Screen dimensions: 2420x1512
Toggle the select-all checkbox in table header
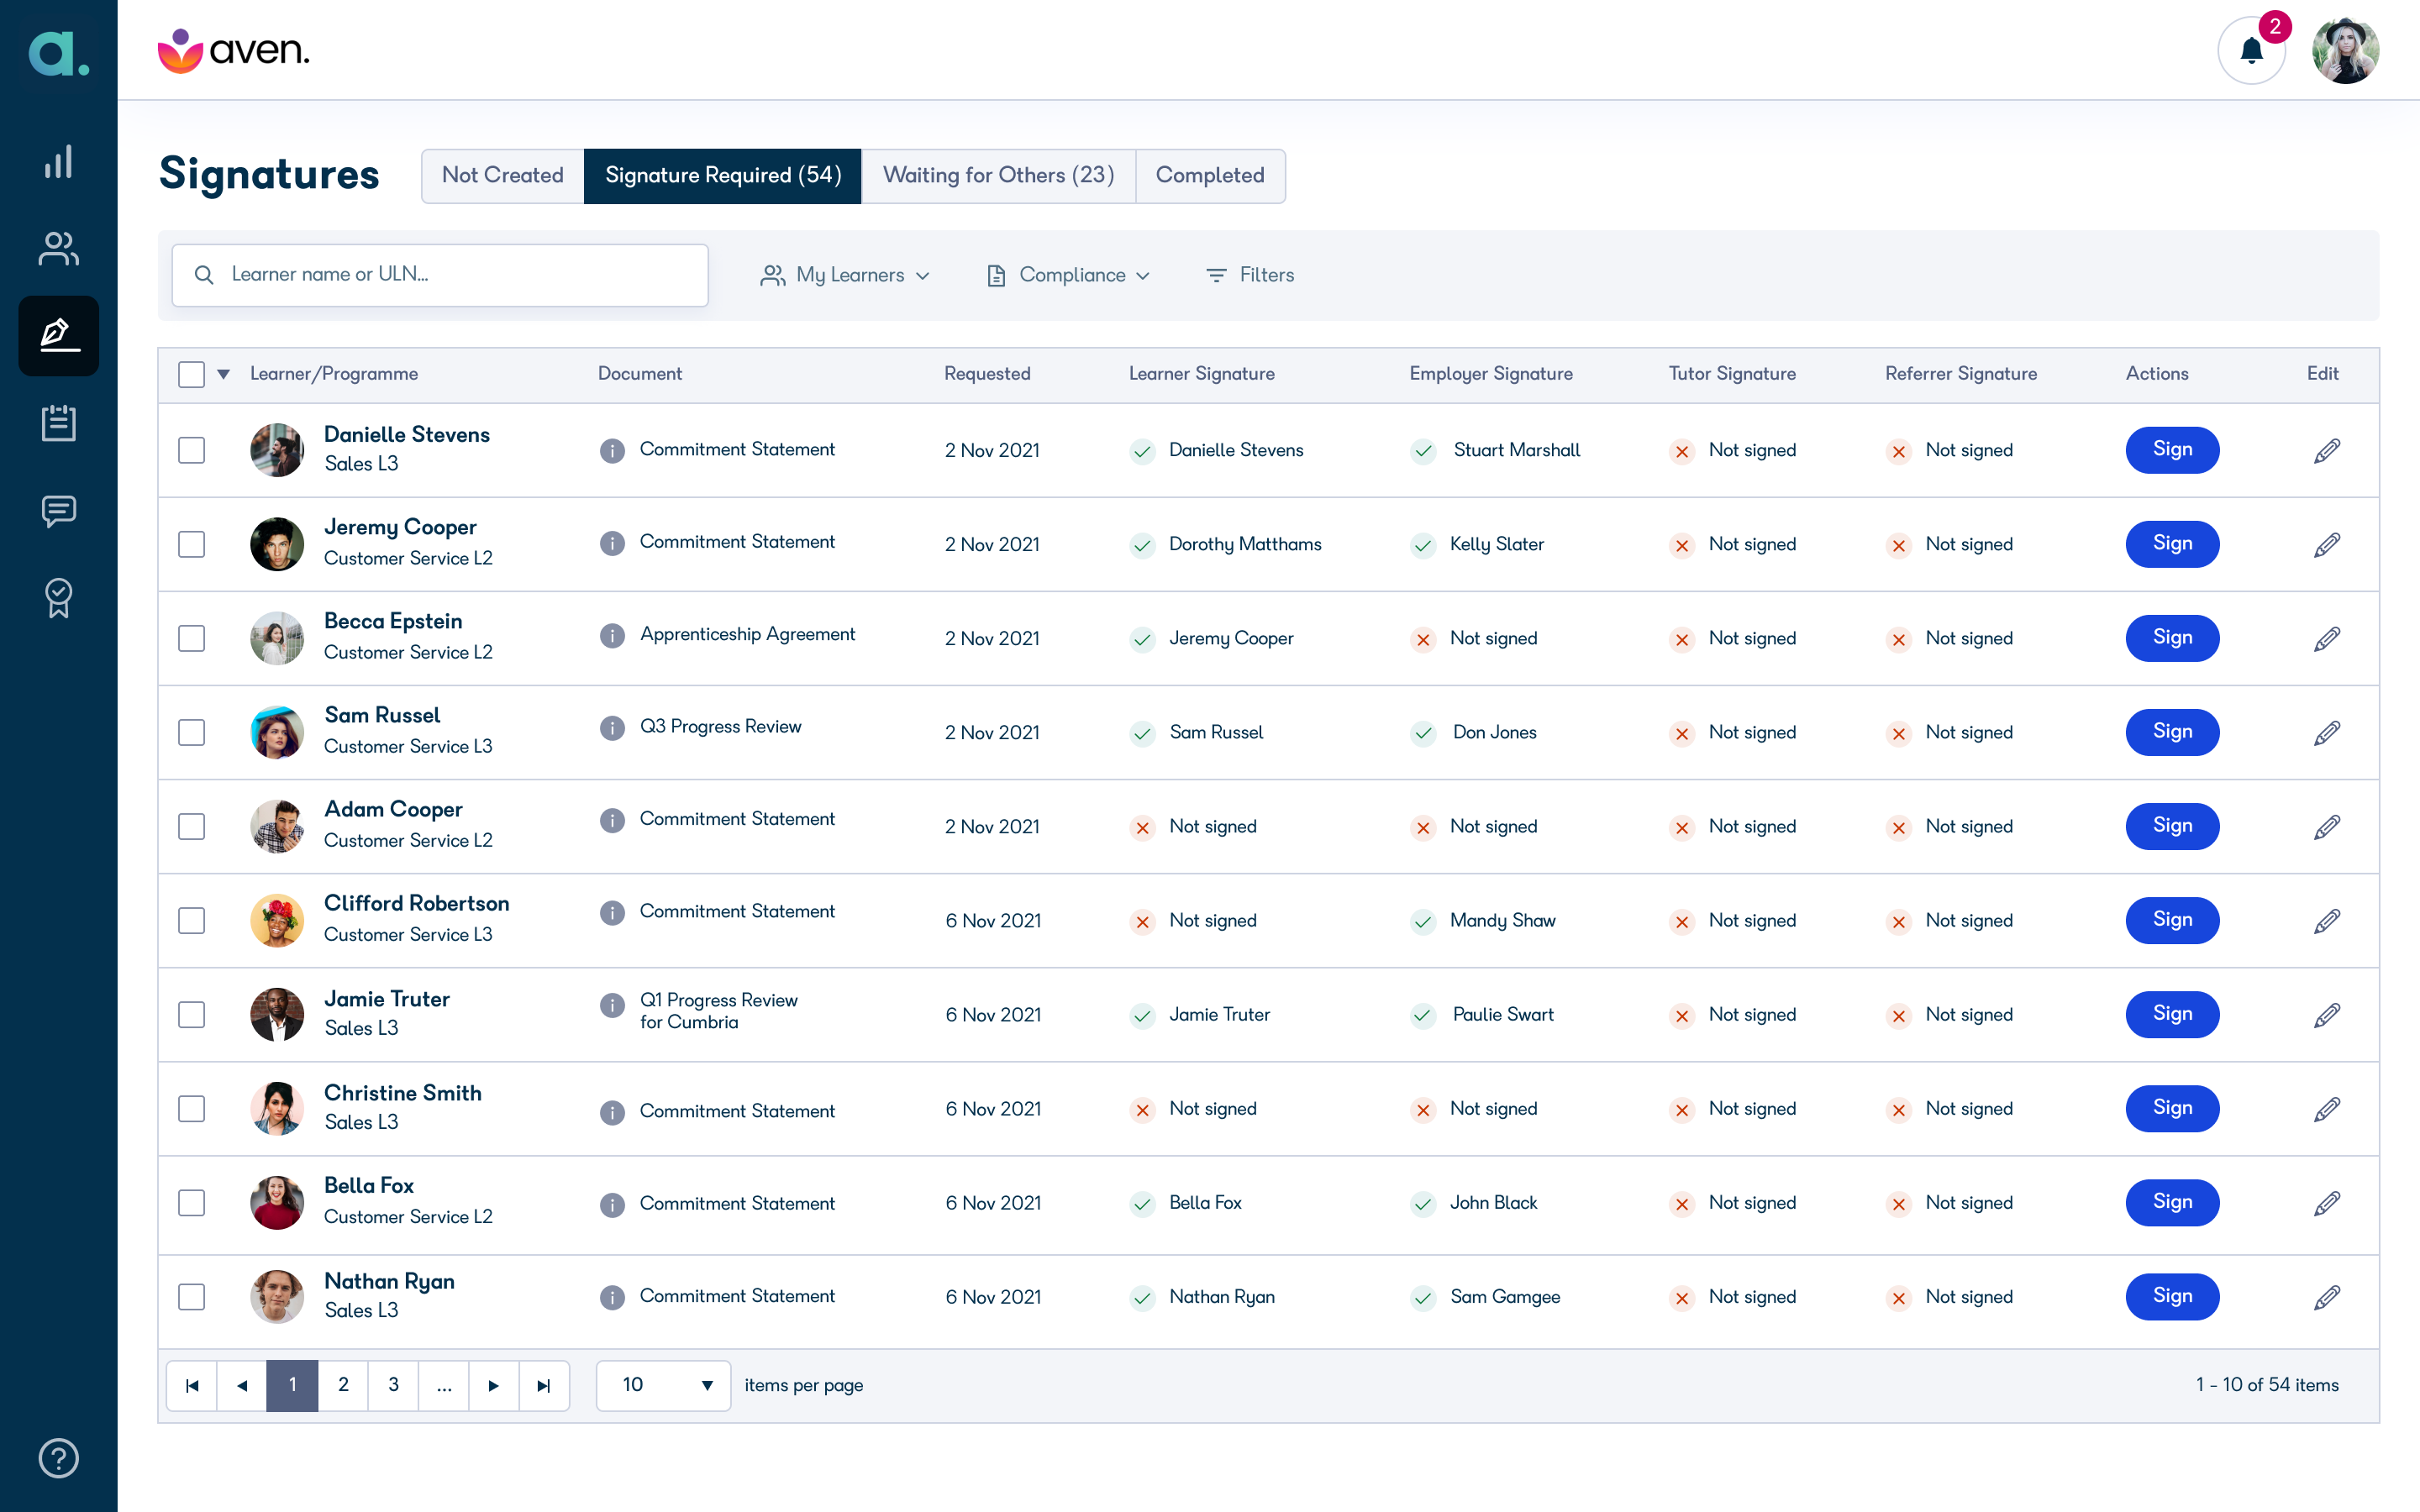pos(191,374)
